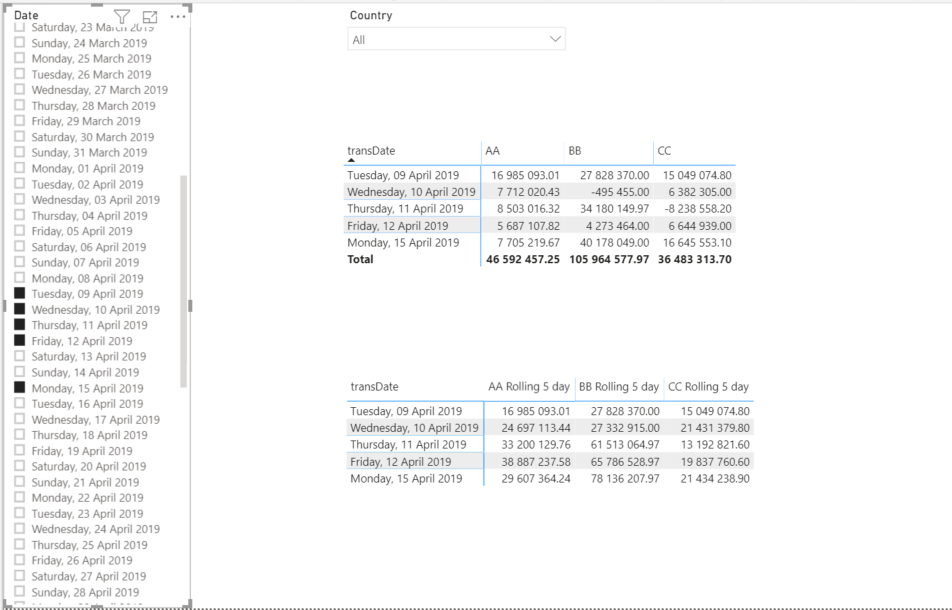The width and height of the screenshot is (952, 610).
Task: Select cell value 16 985 093.01 in top table
Action: coord(525,175)
